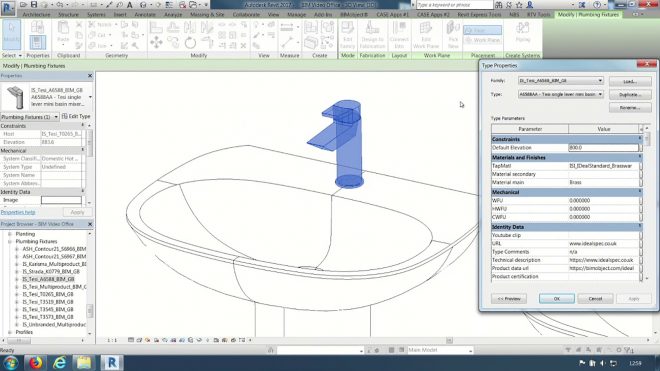This screenshot has width=660, height=371.
Task: Switch to the Systems ribbon tab
Action: pos(96,14)
